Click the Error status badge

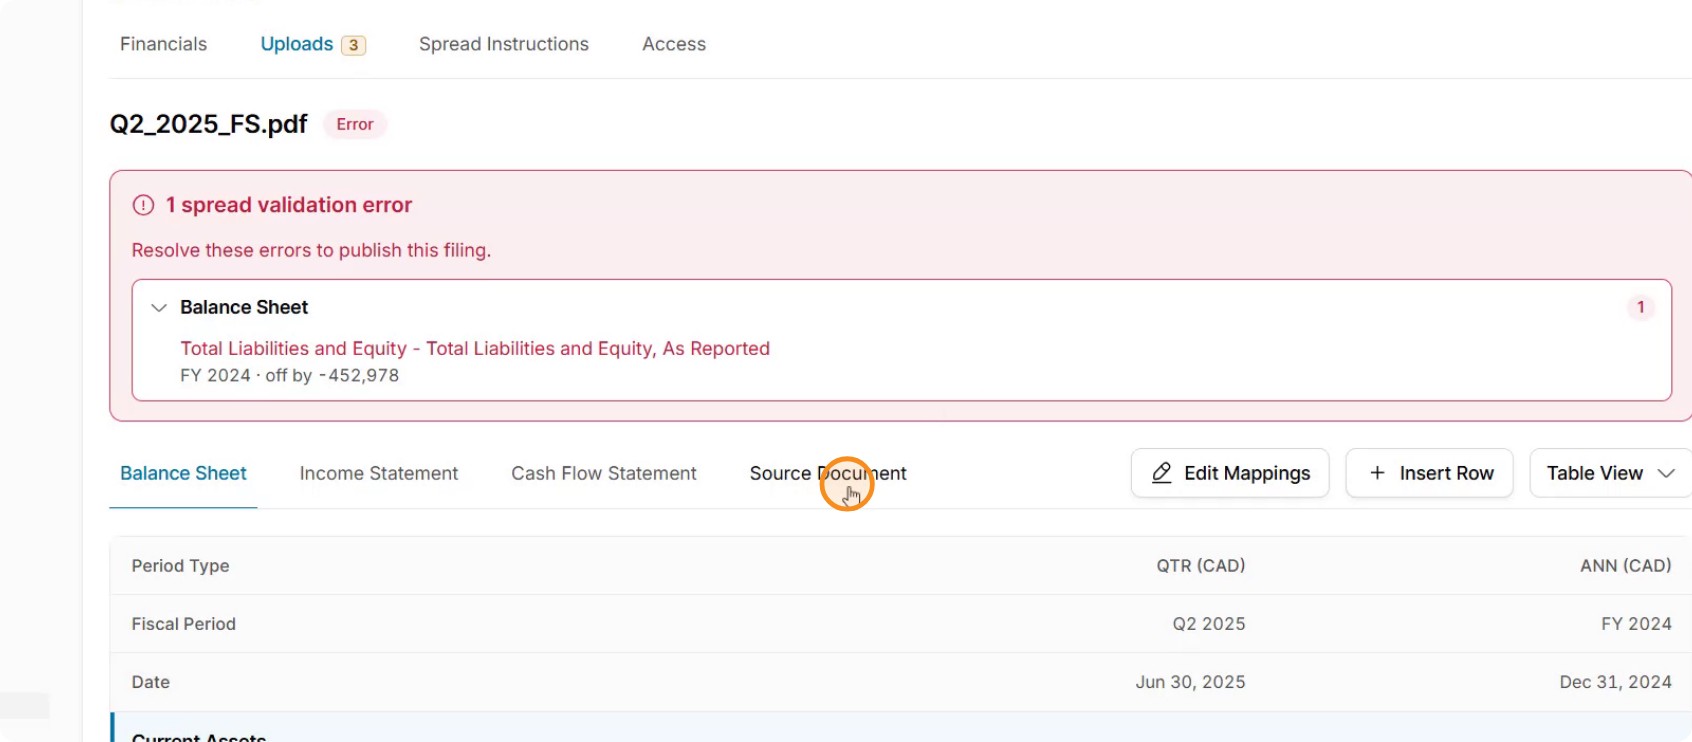355,124
